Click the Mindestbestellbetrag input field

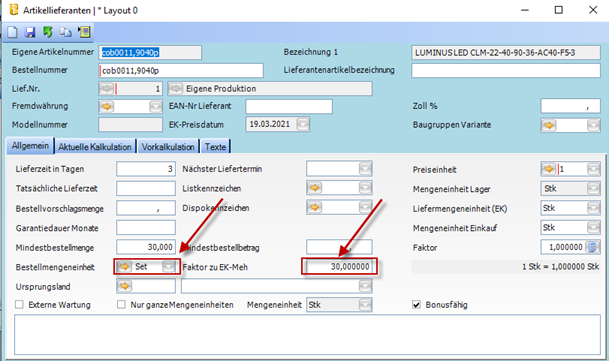(339, 247)
